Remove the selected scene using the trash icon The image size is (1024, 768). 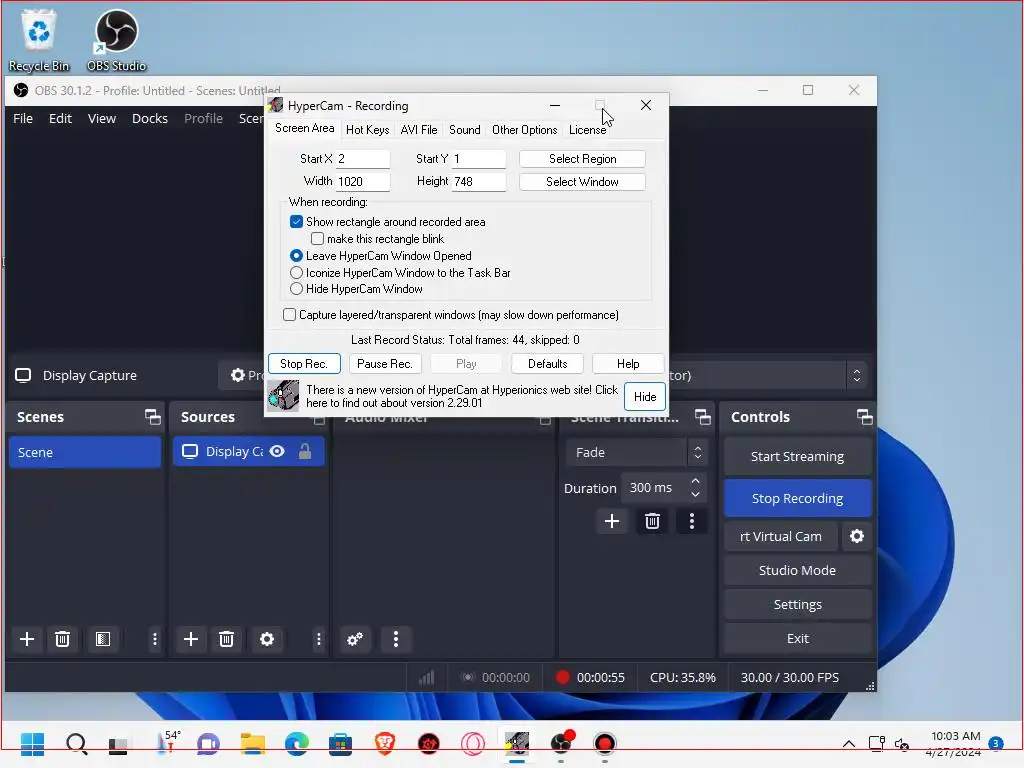pyautogui.click(x=62, y=639)
